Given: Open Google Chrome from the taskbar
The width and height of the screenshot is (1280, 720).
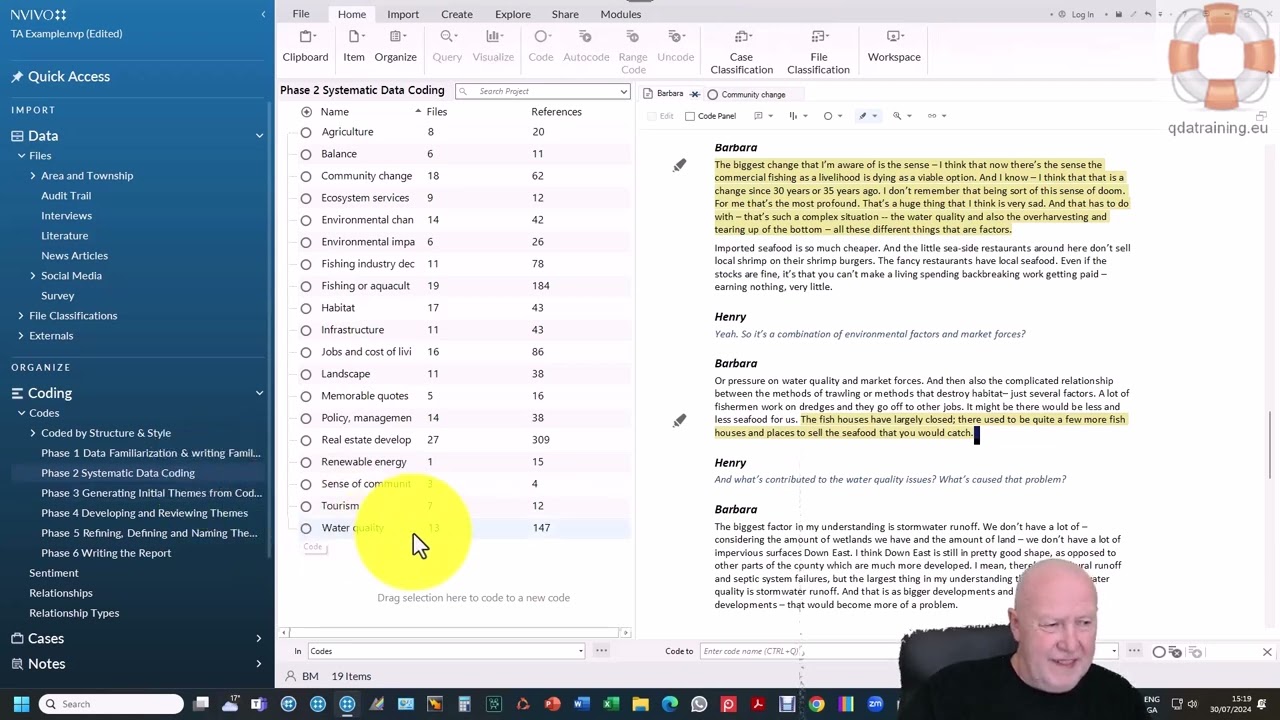Looking at the screenshot, I should click(x=817, y=704).
